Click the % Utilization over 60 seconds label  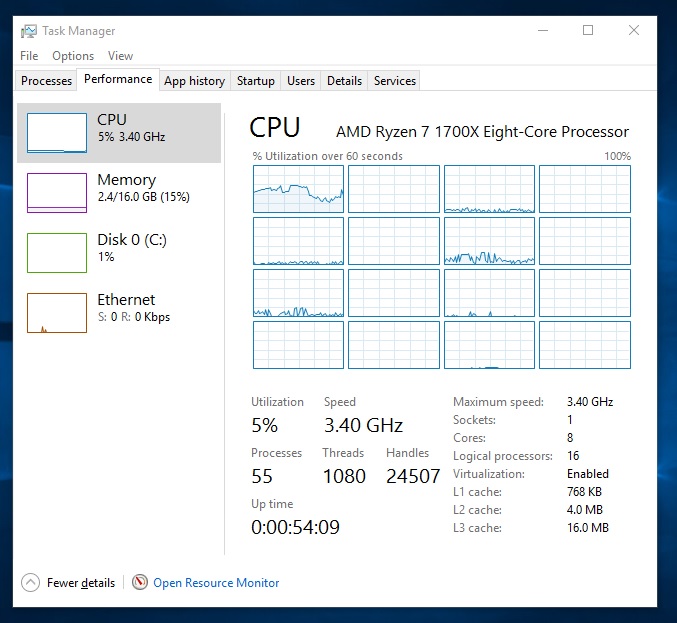click(327, 156)
